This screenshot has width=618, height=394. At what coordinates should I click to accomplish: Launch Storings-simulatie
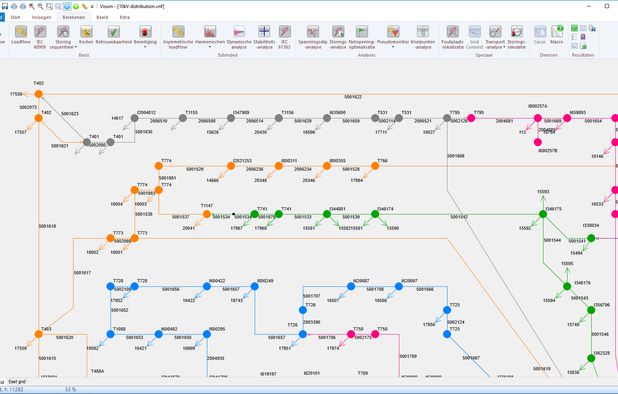pyautogui.click(x=516, y=37)
